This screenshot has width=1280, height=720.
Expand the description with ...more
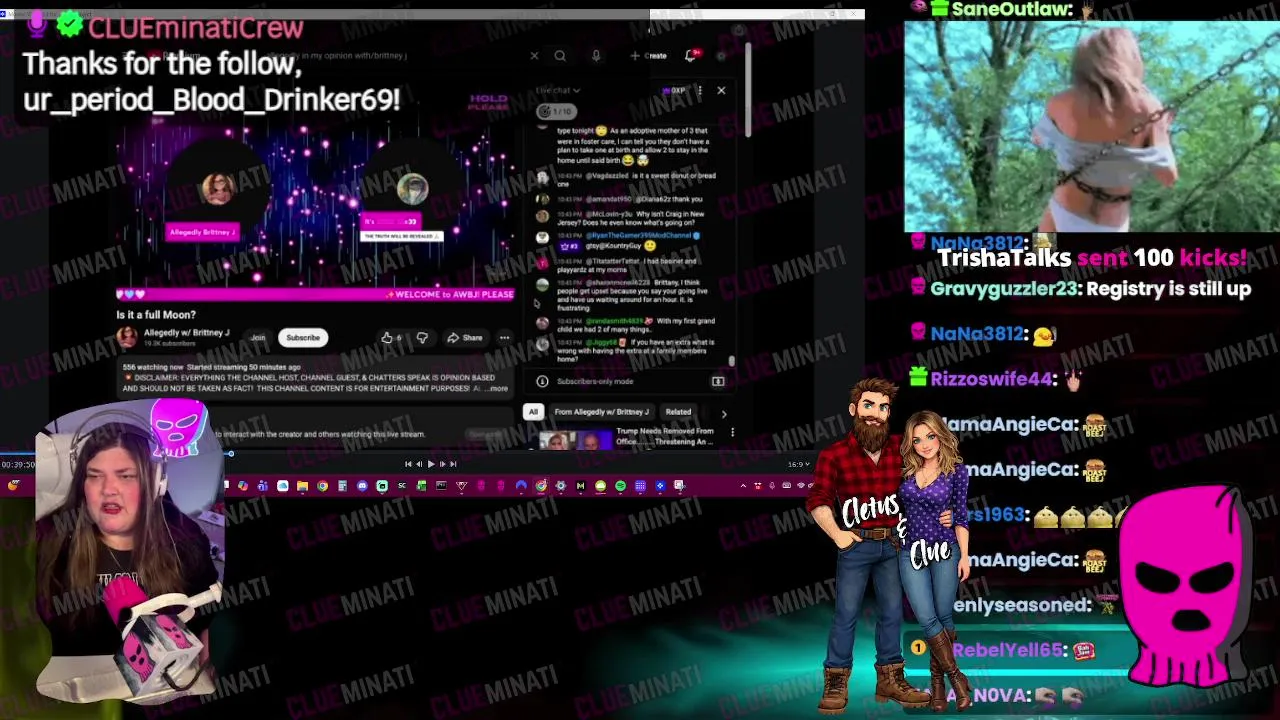(x=498, y=388)
